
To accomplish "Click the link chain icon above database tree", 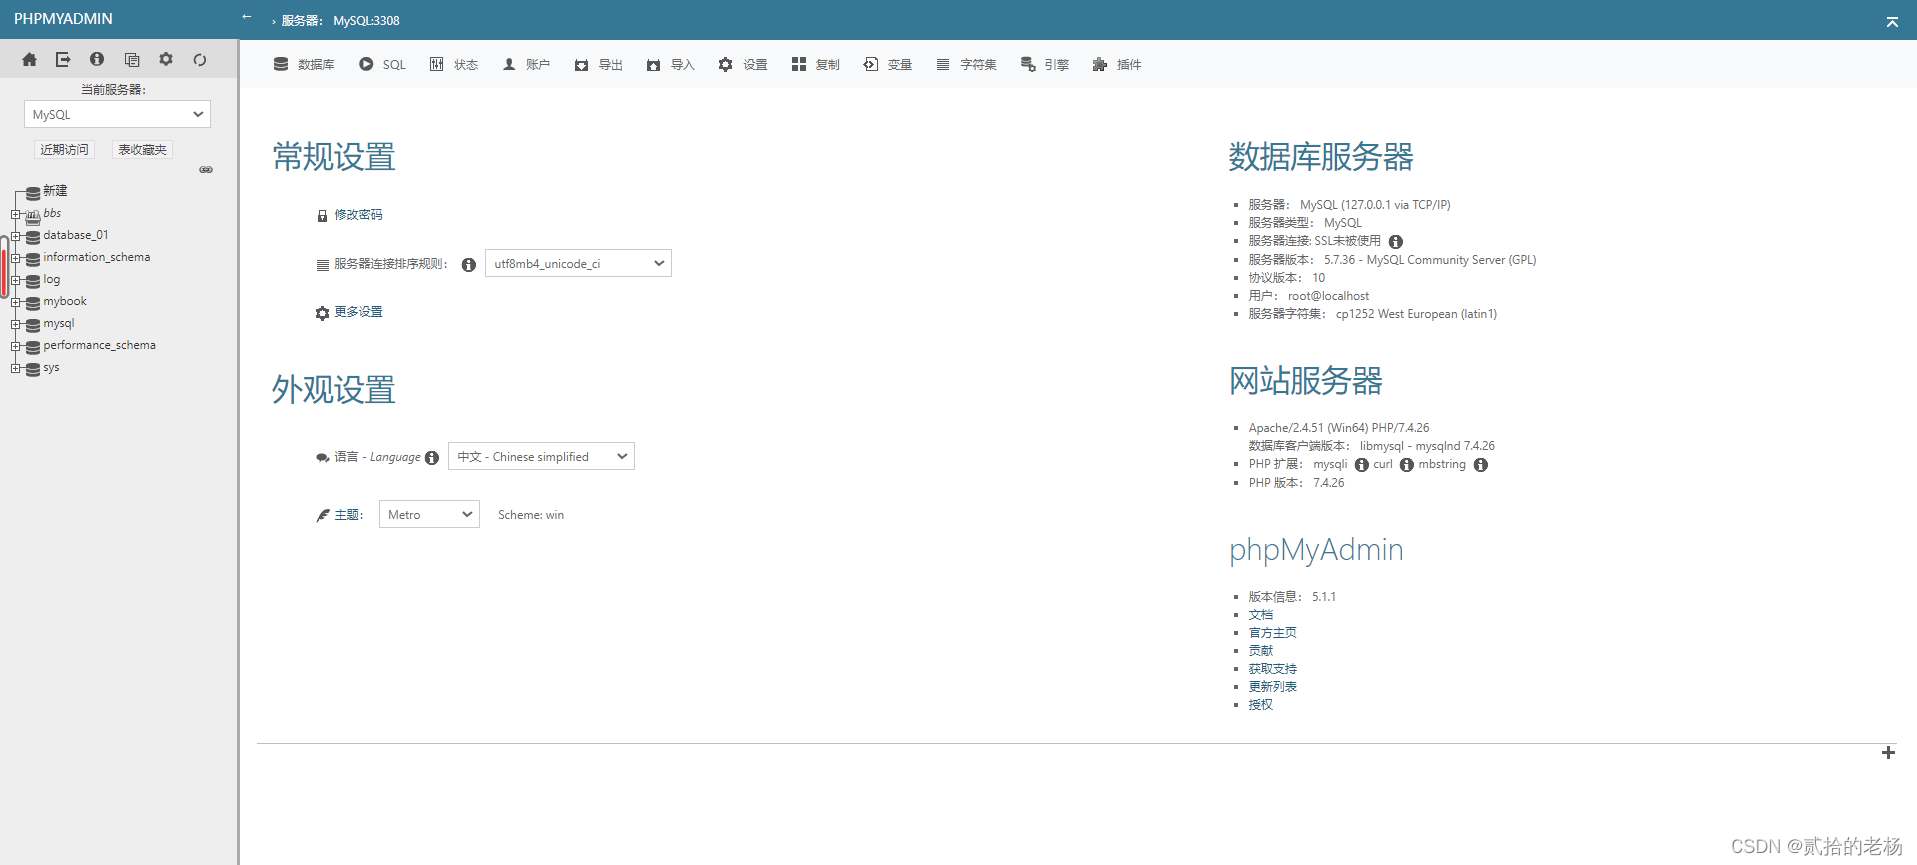I will point(206,170).
